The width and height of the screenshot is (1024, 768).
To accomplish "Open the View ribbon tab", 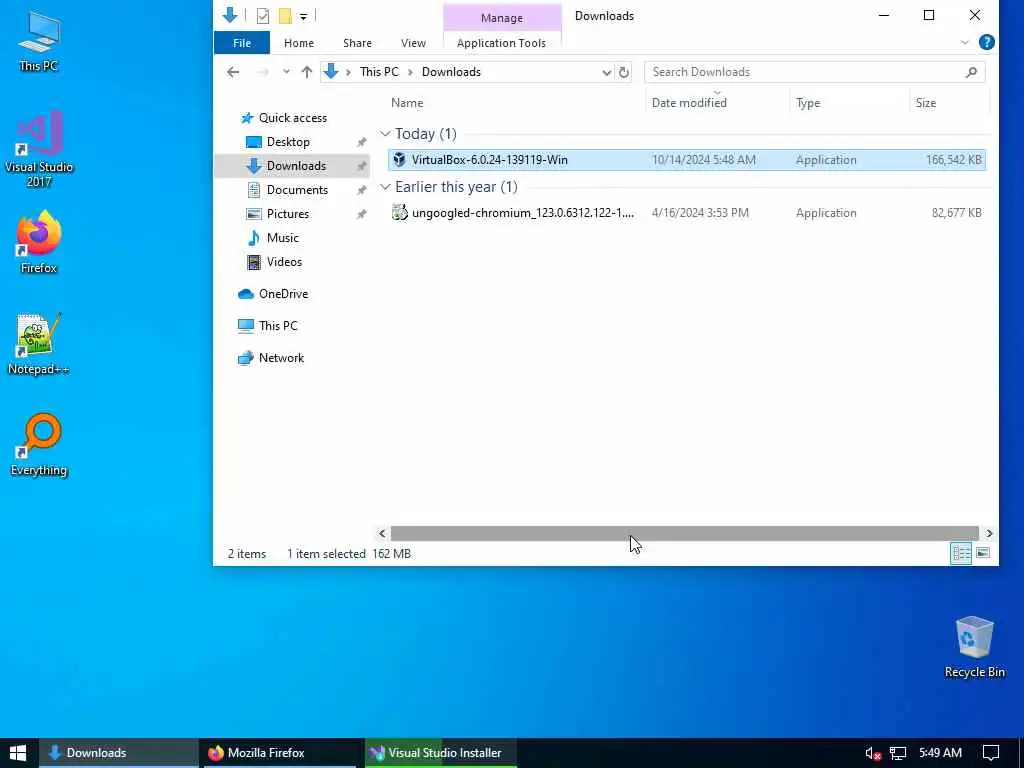I will [413, 43].
